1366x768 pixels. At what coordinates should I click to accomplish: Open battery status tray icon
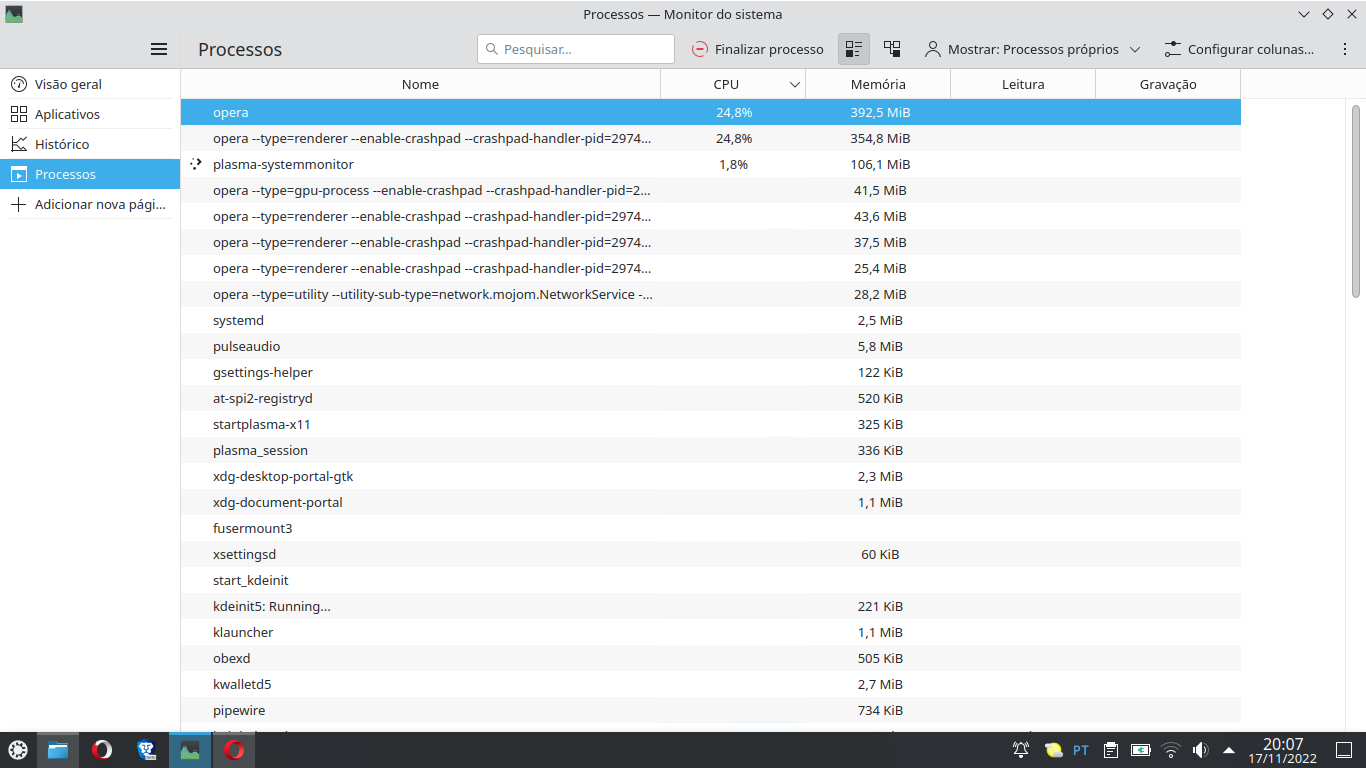coord(1141,750)
